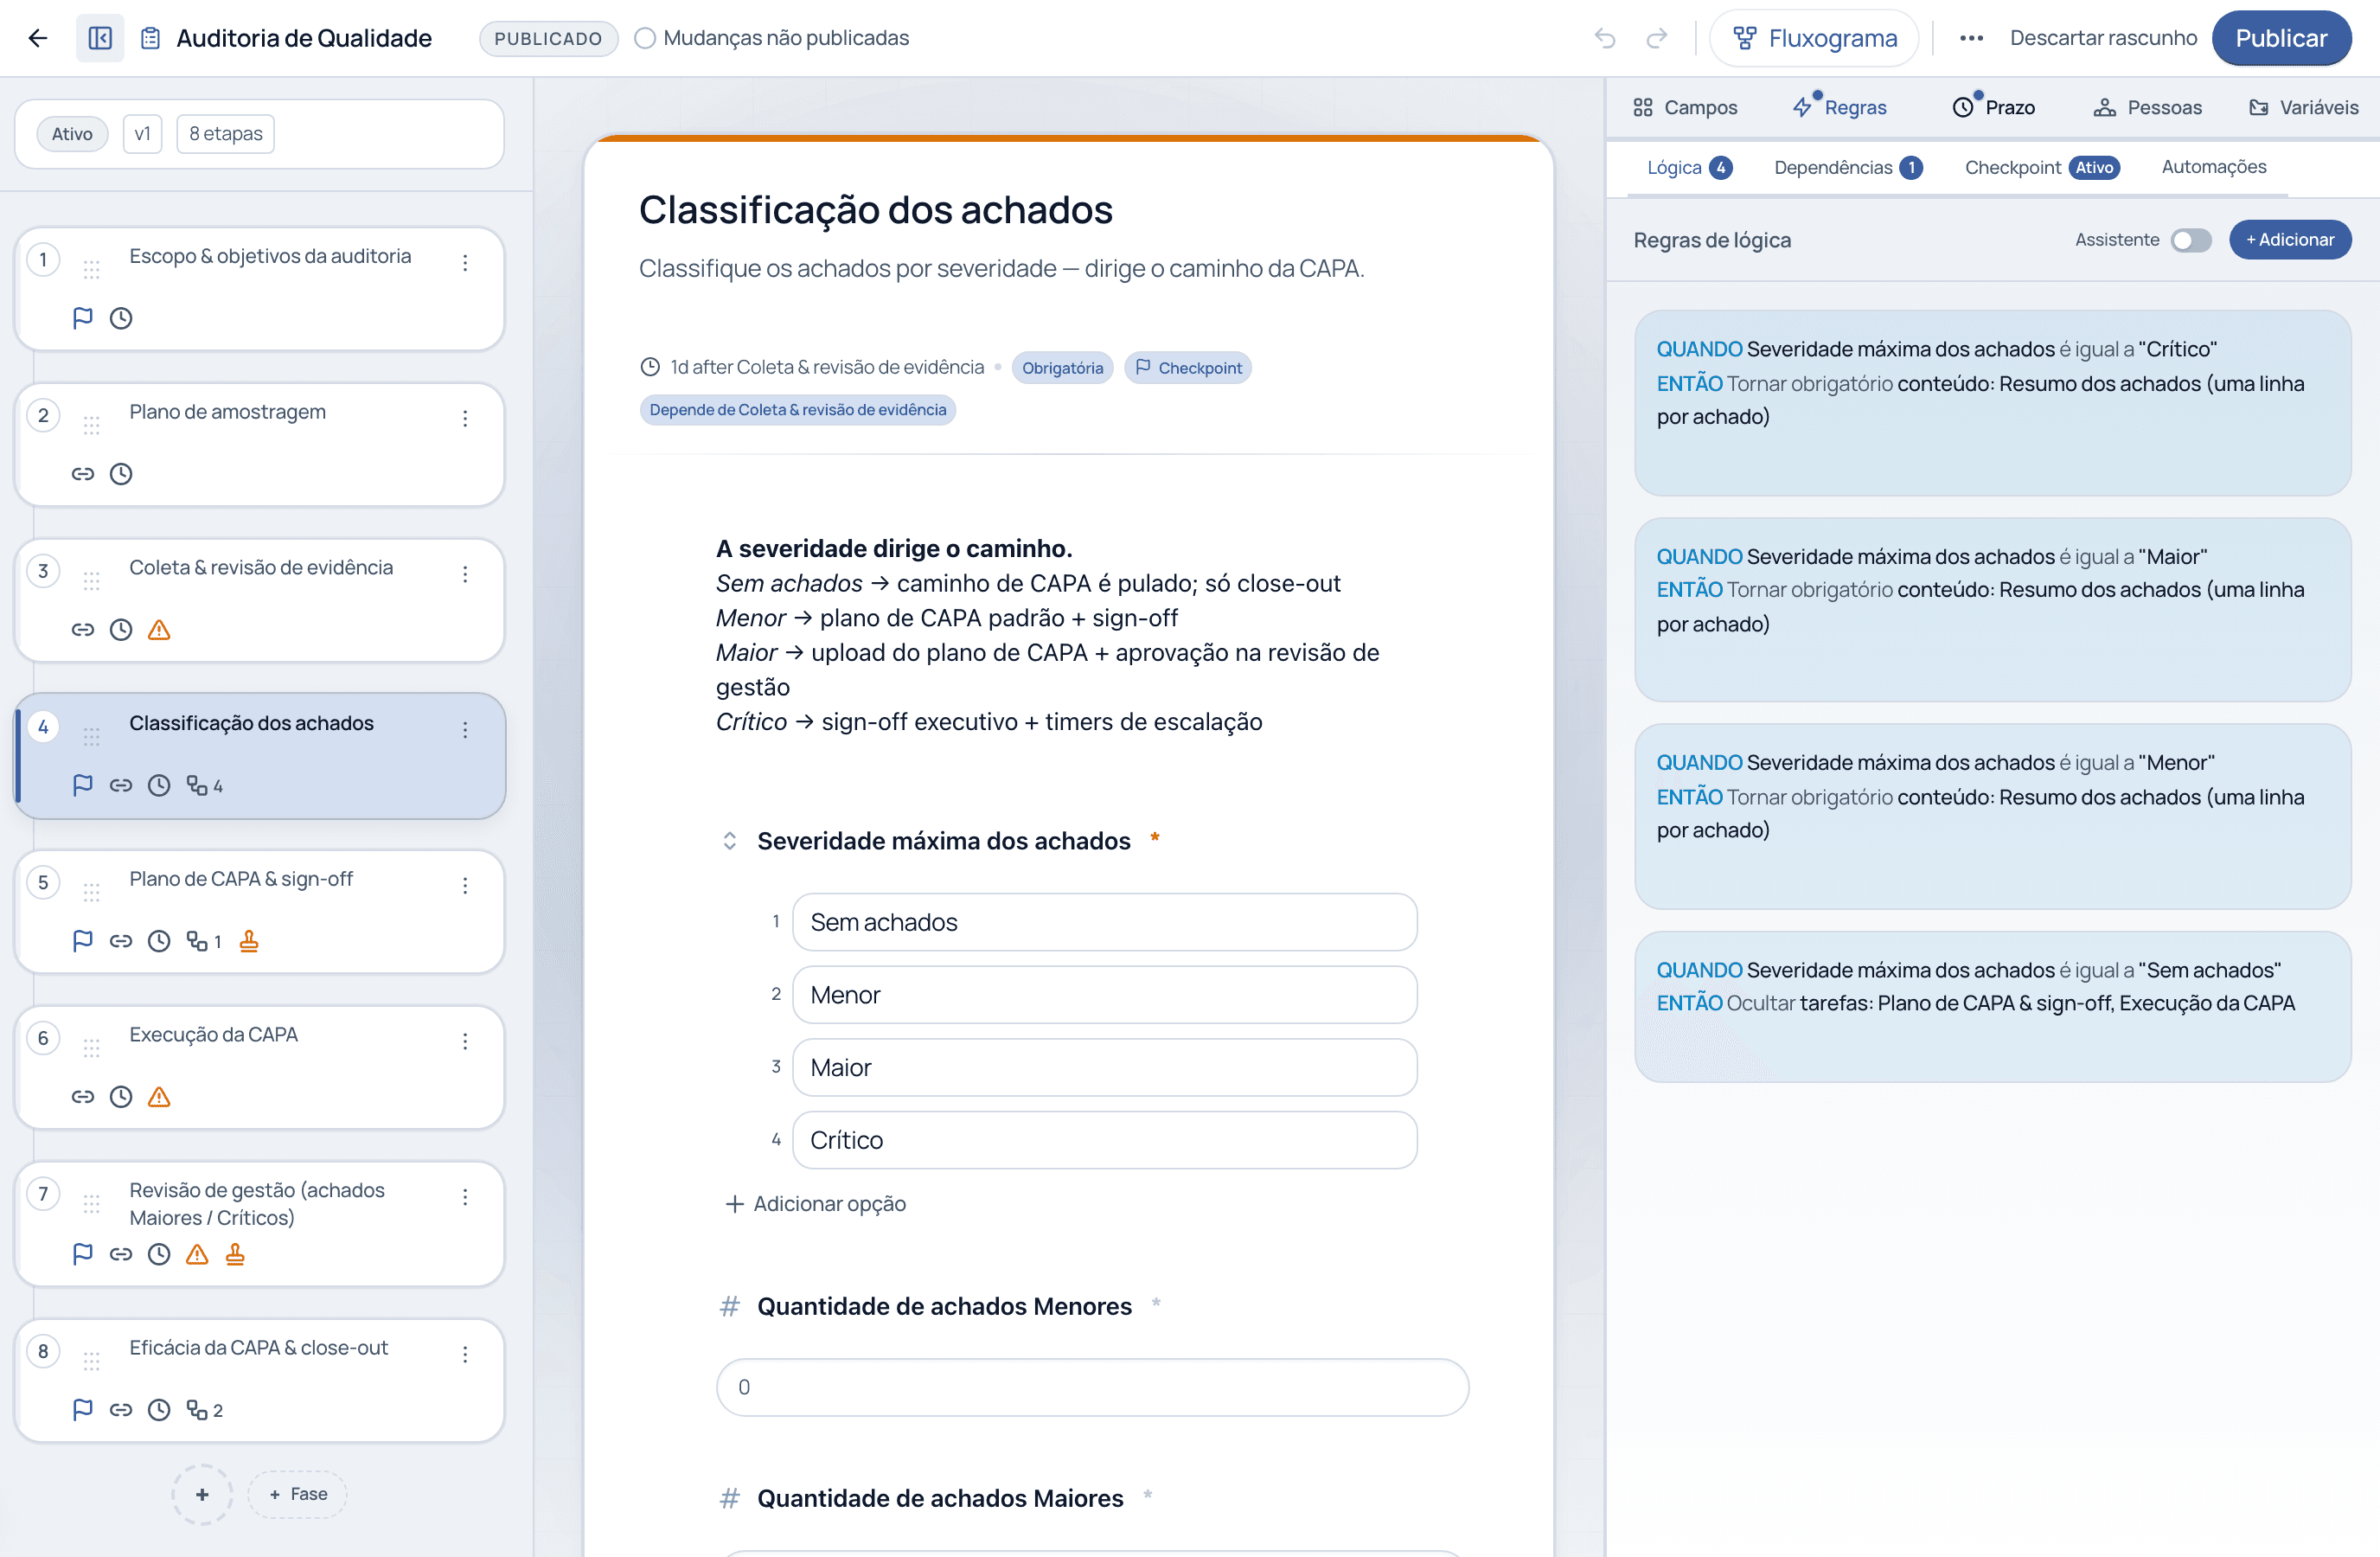Click Quantidade de achados Menores number input
This screenshot has width=2380, height=1557.
pyautogui.click(x=1092, y=1387)
